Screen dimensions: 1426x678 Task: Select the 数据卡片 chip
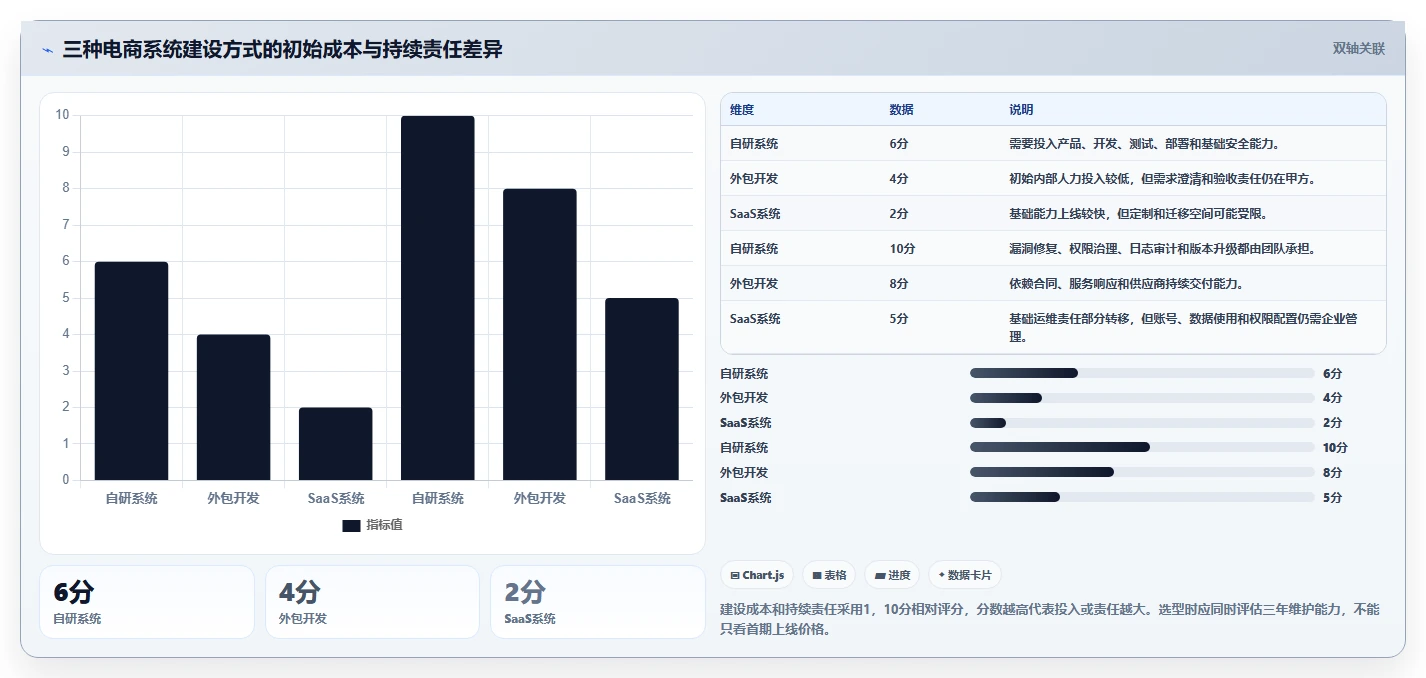pos(964,575)
